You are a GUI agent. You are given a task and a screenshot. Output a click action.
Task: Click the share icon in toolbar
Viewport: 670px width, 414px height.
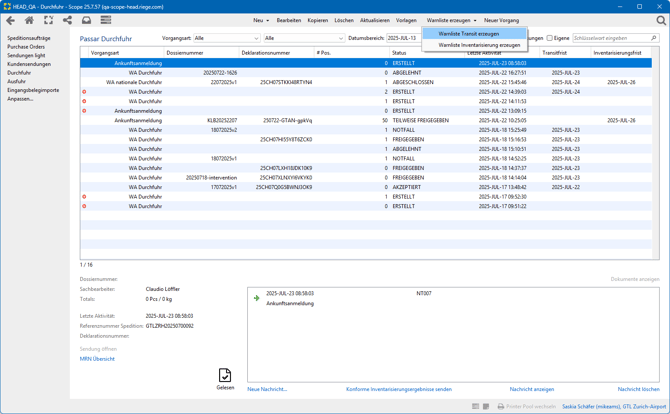coord(68,20)
